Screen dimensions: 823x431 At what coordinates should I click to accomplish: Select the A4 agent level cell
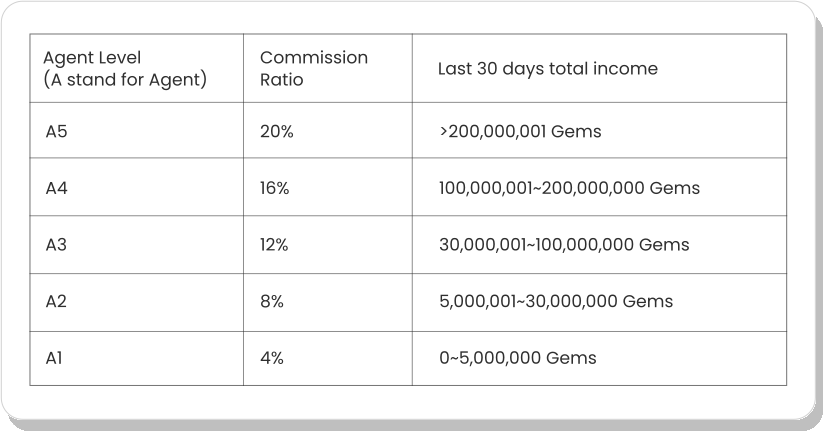pos(58,188)
